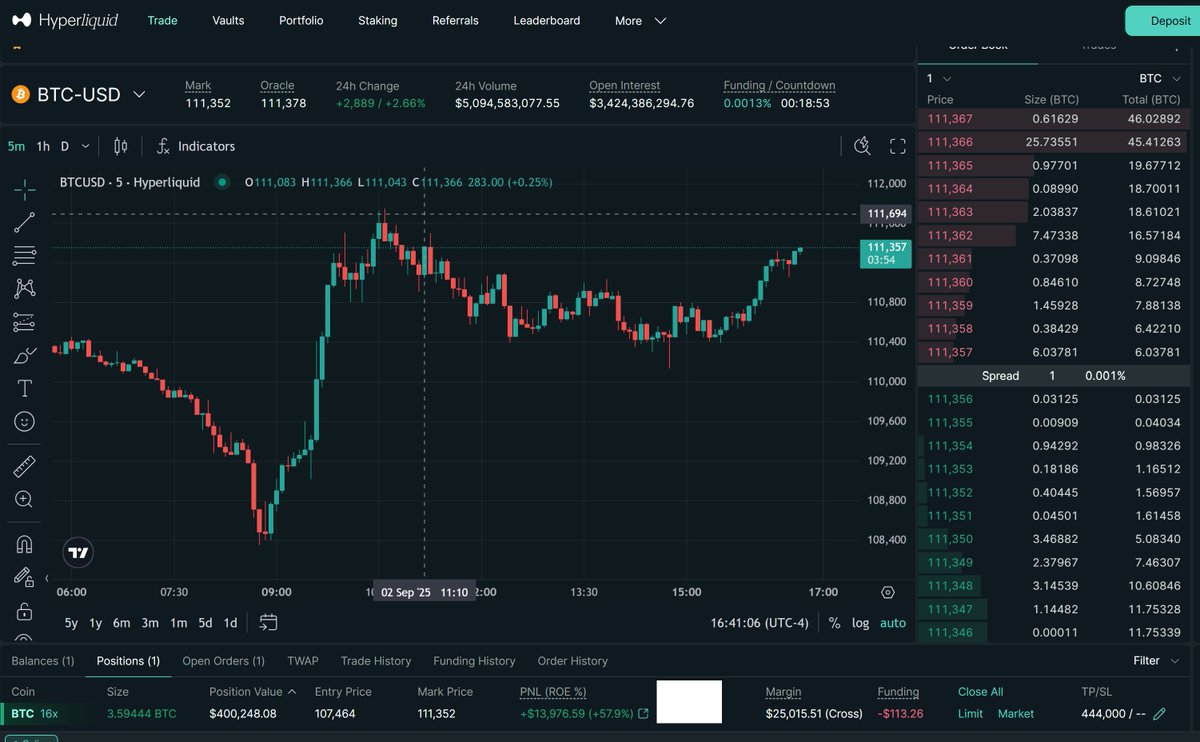
Task: Open order book grouping dropdown '1'
Action: [x=938, y=78]
